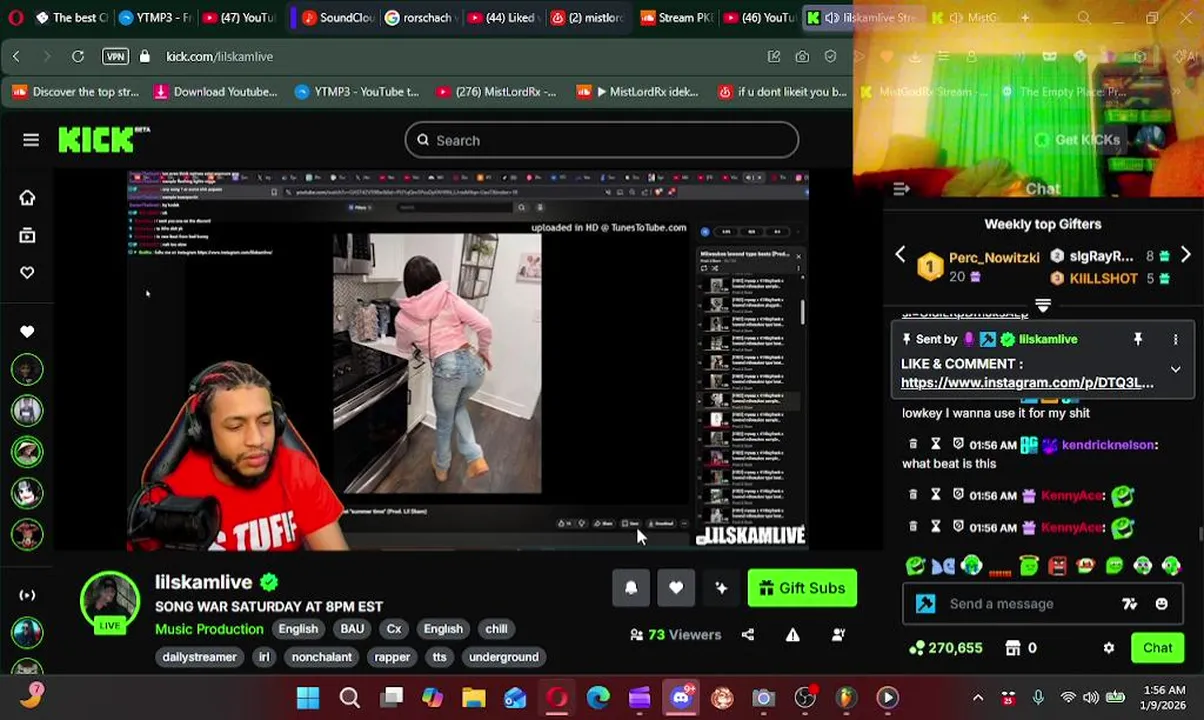Collapse the Weekly top Gifters panel handle
Screen dimensions: 1204x720
1043,305
